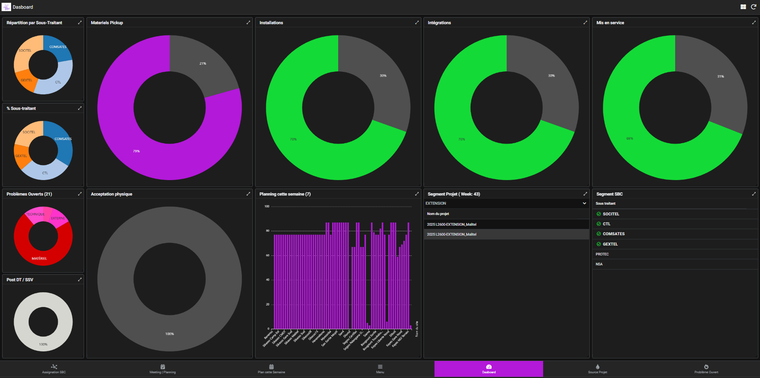
Task: Expand the Planning cette semaine panel
Action: click(417, 194)
